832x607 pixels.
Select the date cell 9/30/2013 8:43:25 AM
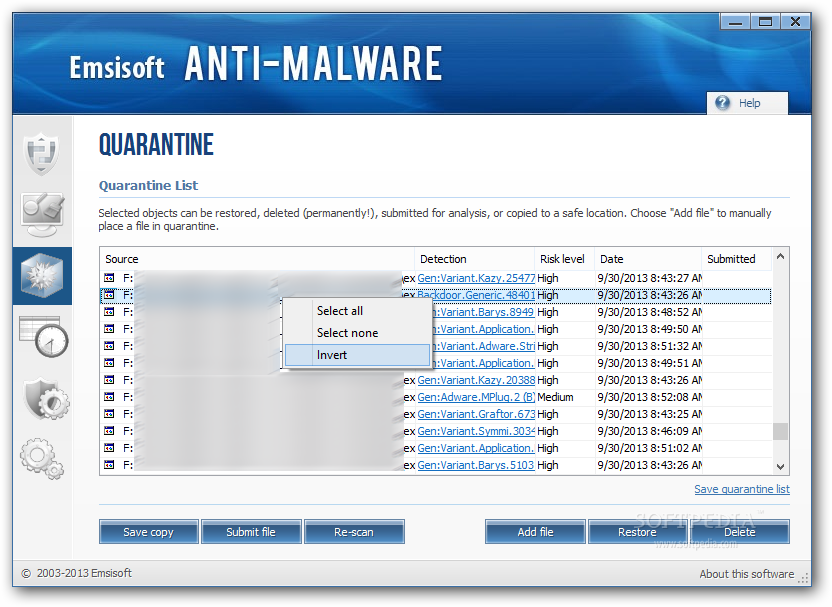point(649,414)
